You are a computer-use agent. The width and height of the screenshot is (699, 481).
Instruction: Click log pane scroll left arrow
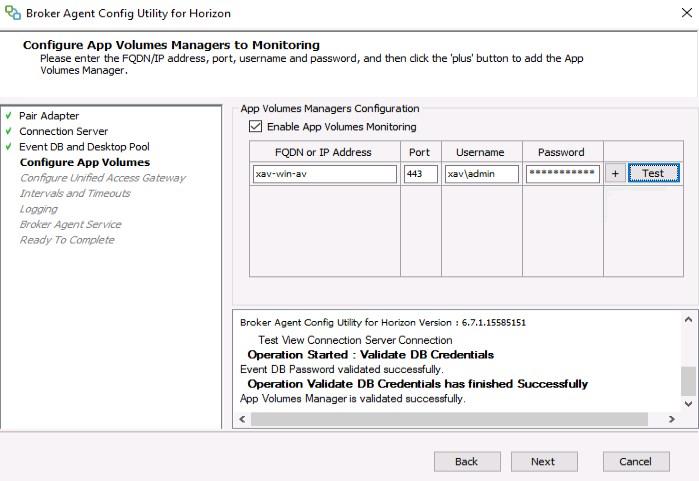pos(243,419)
